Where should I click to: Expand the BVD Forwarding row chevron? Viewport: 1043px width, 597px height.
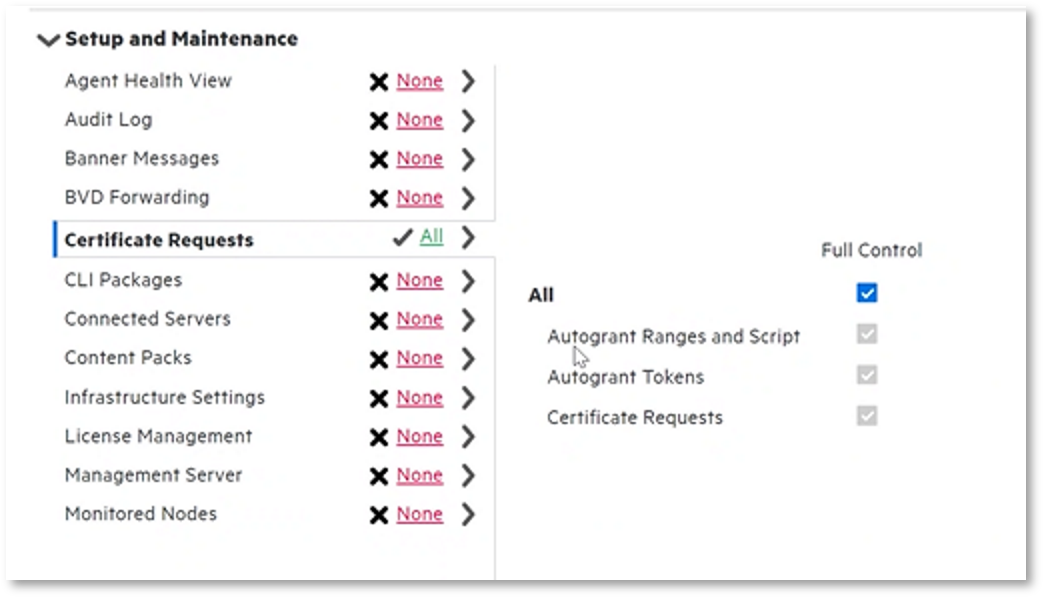point(468,198)
